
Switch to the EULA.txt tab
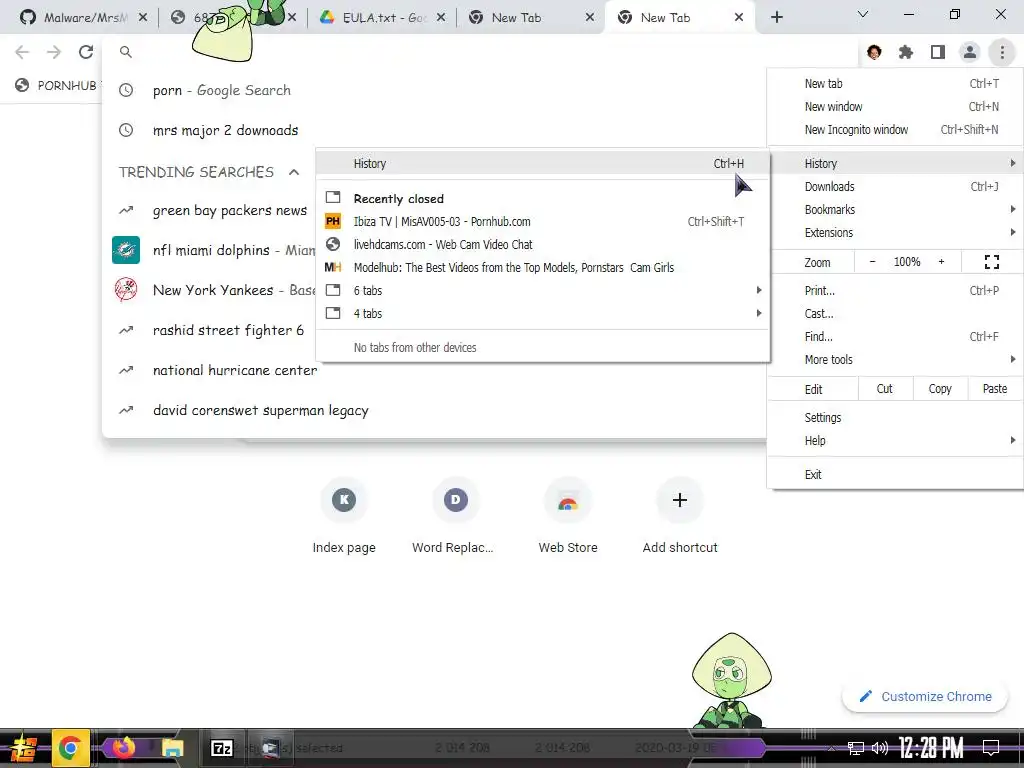coord(381,18)
